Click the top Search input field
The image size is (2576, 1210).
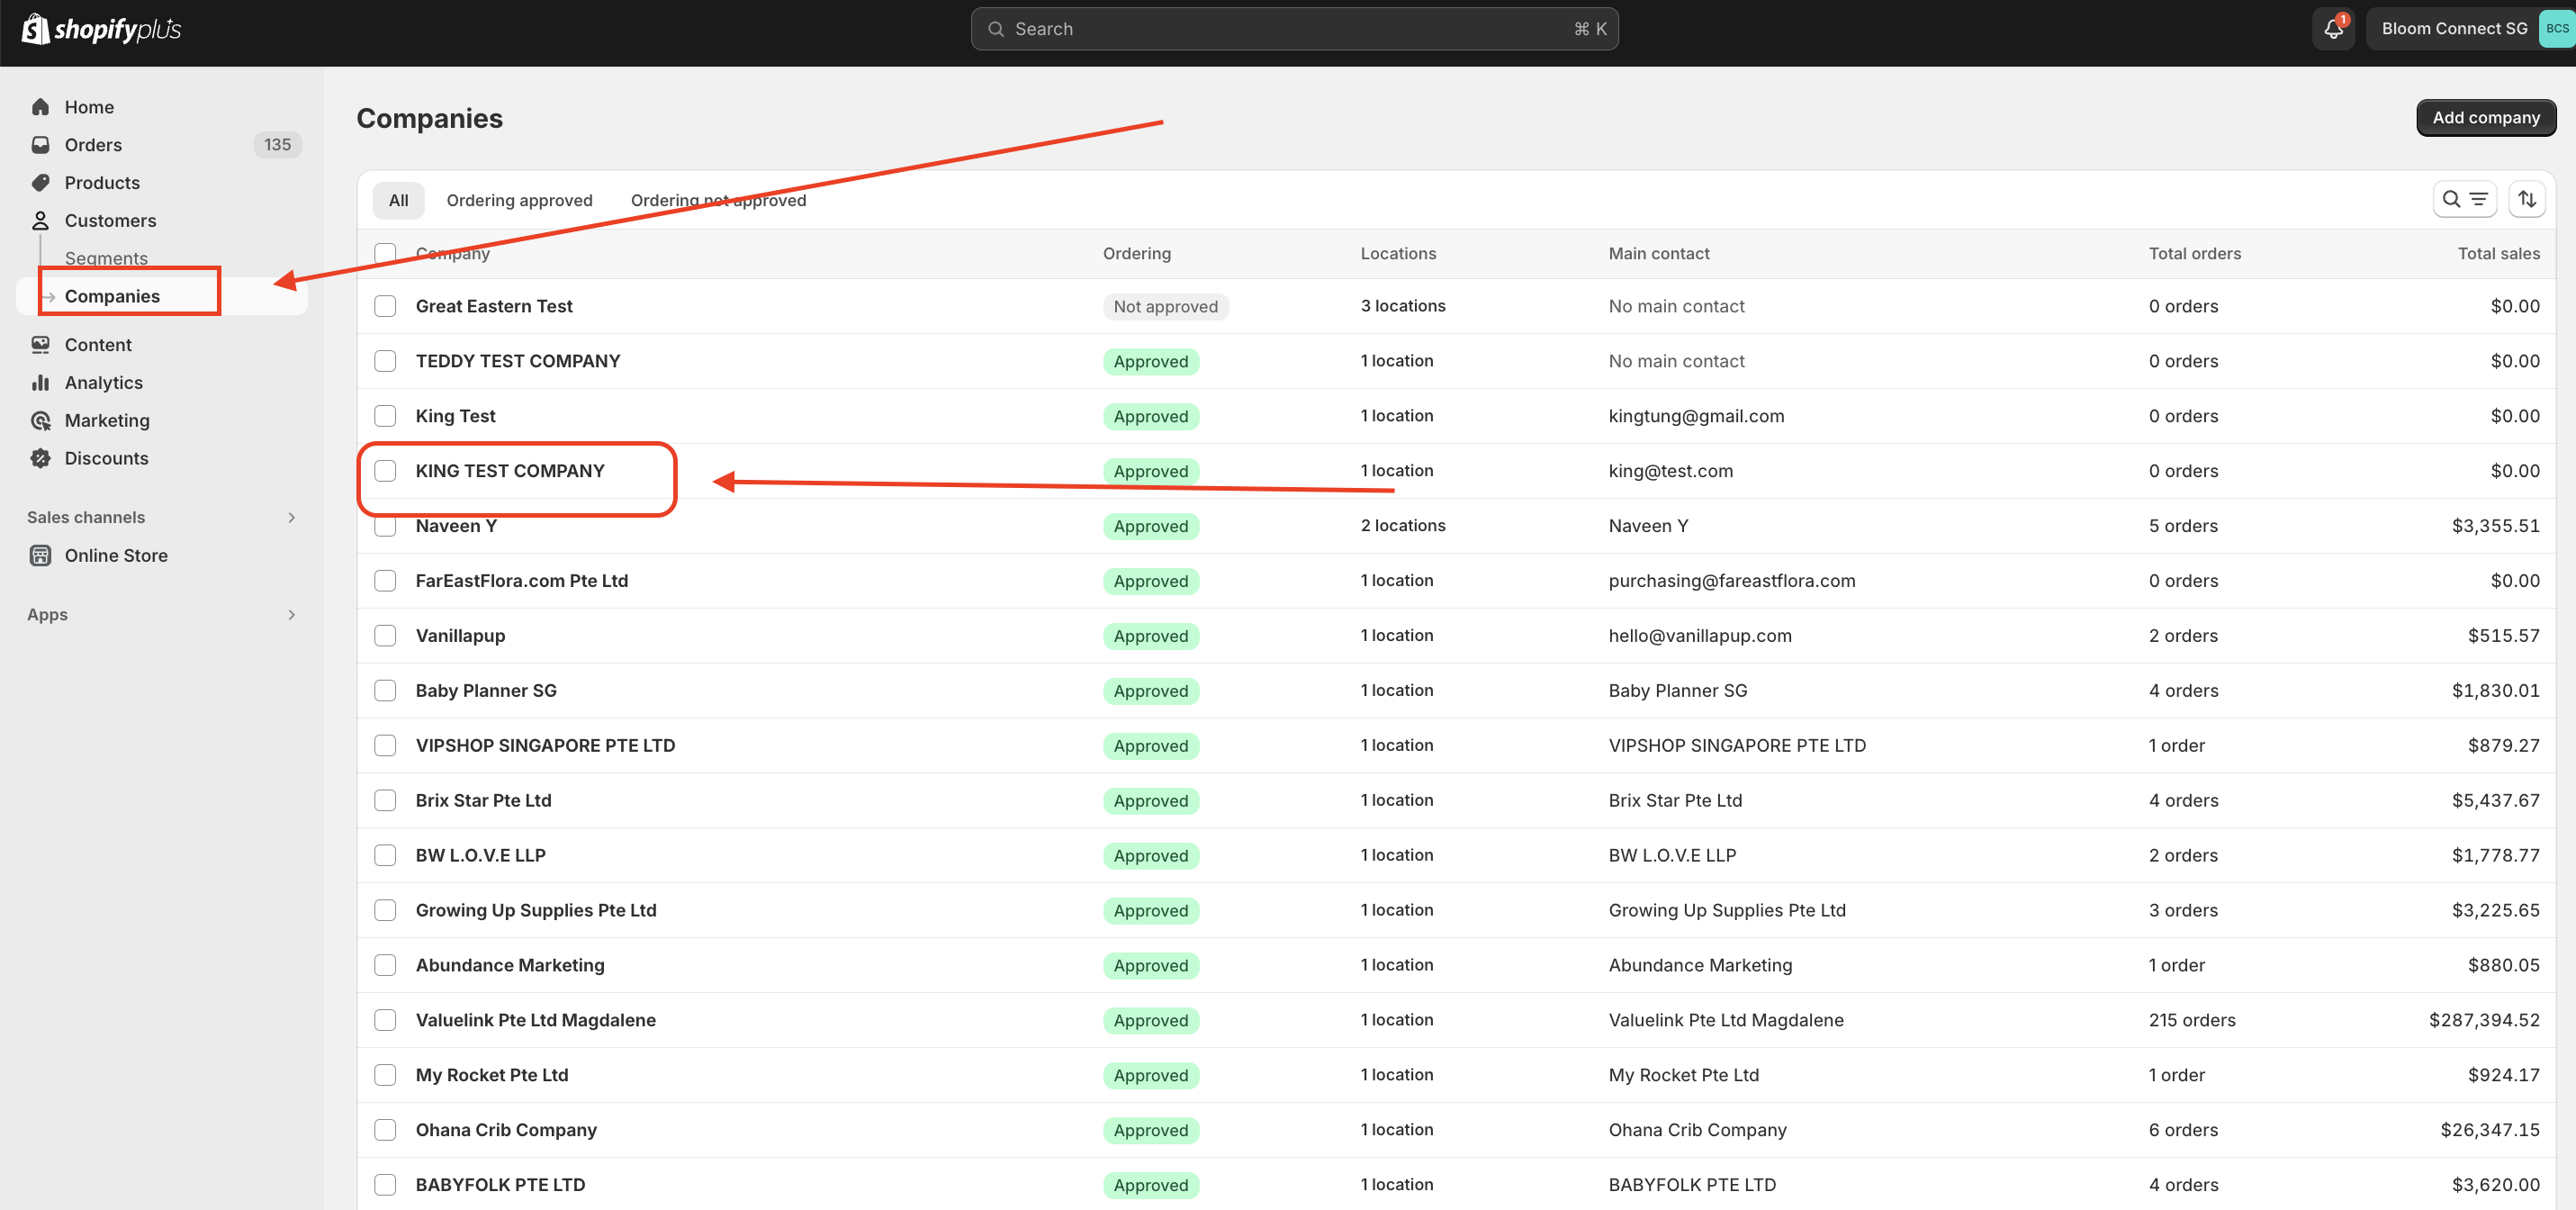pyautogui.click(x=1294, y=29)
